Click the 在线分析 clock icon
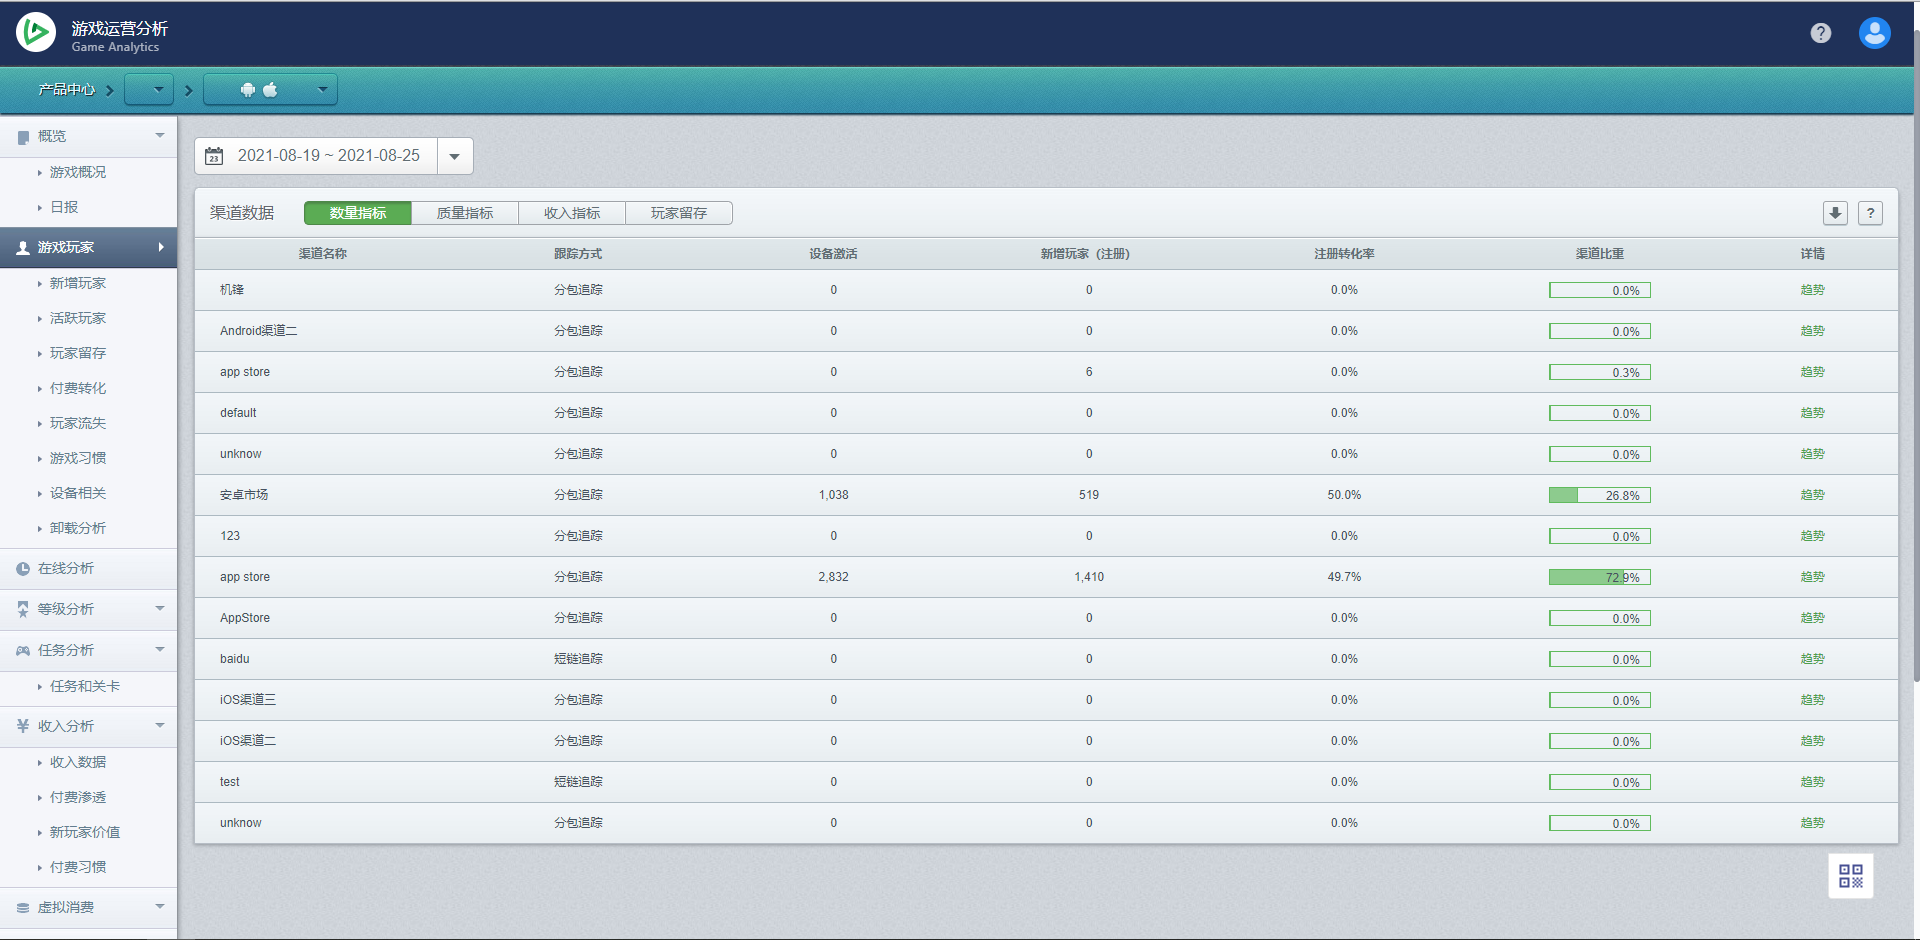The height and width of the screenshot is (940, 1920). [23, 569]
